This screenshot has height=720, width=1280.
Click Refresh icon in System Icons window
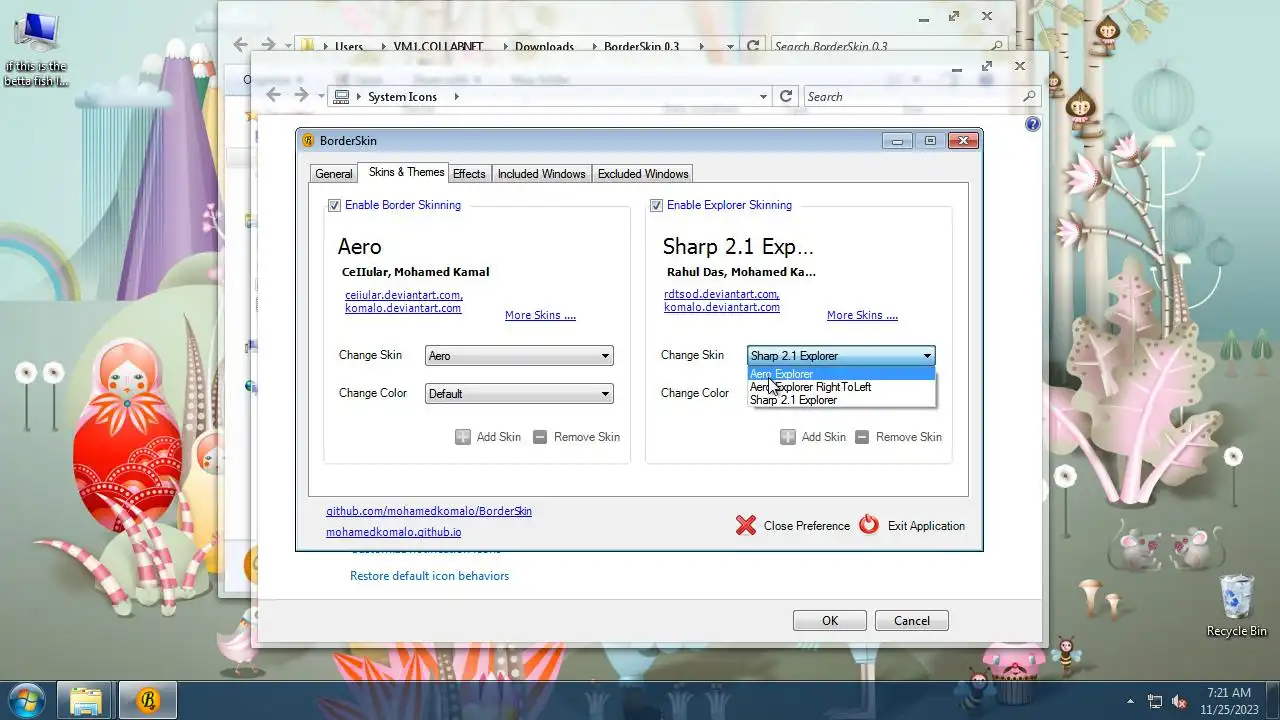[786, 96]
